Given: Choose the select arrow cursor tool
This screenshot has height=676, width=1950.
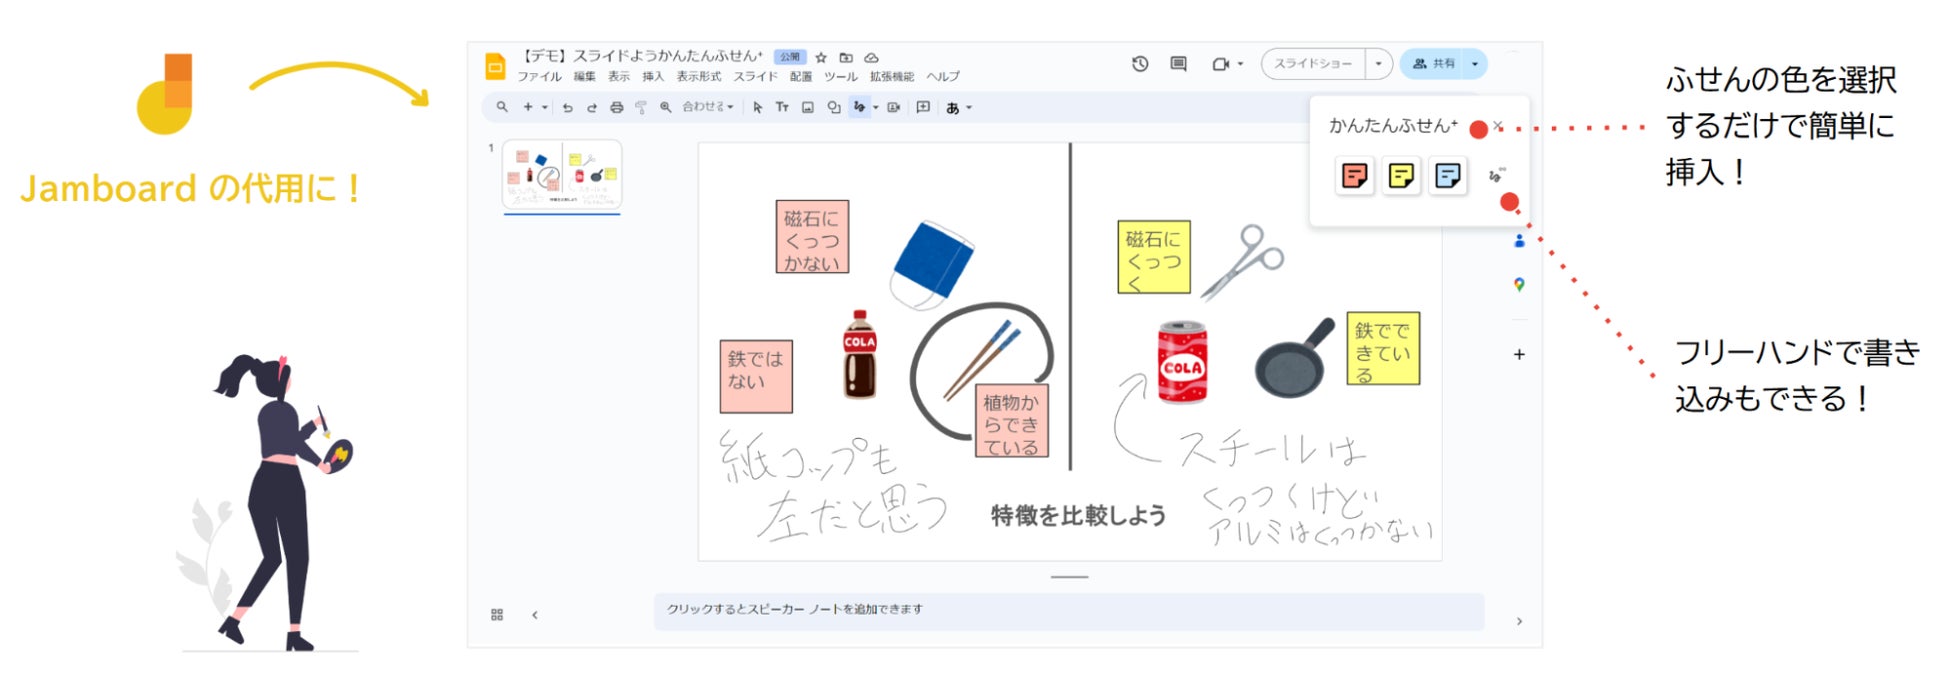Looking at the screenshot, I should (x=757, y=107).
